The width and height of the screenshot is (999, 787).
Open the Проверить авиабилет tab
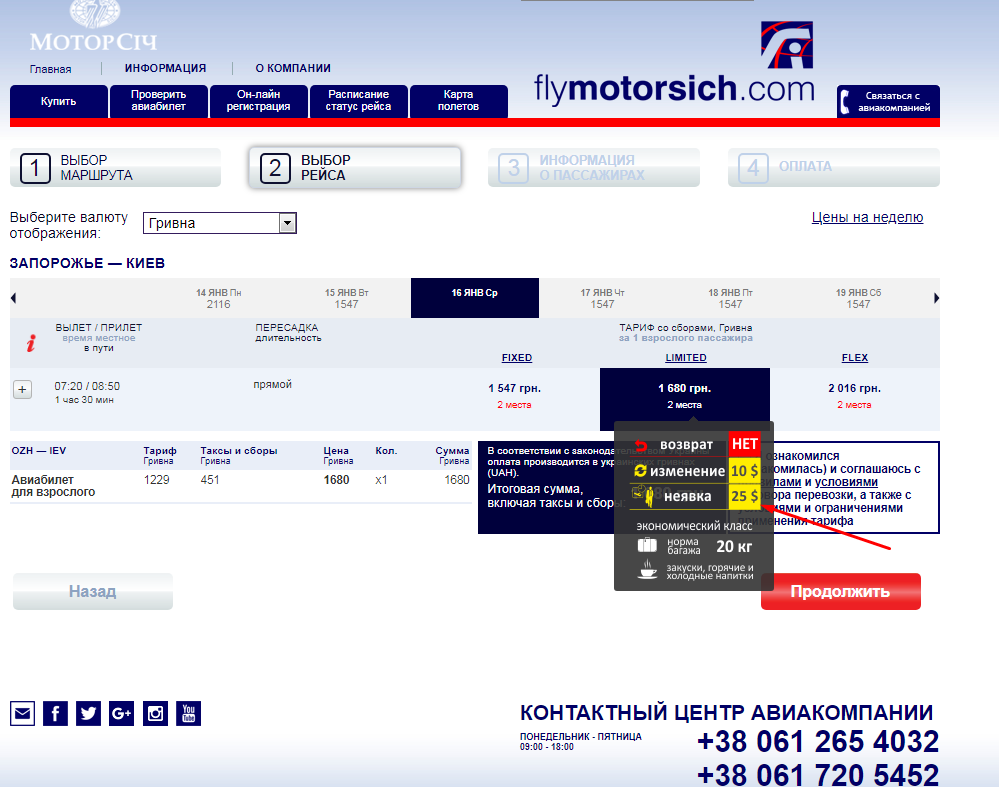[159, 101]
